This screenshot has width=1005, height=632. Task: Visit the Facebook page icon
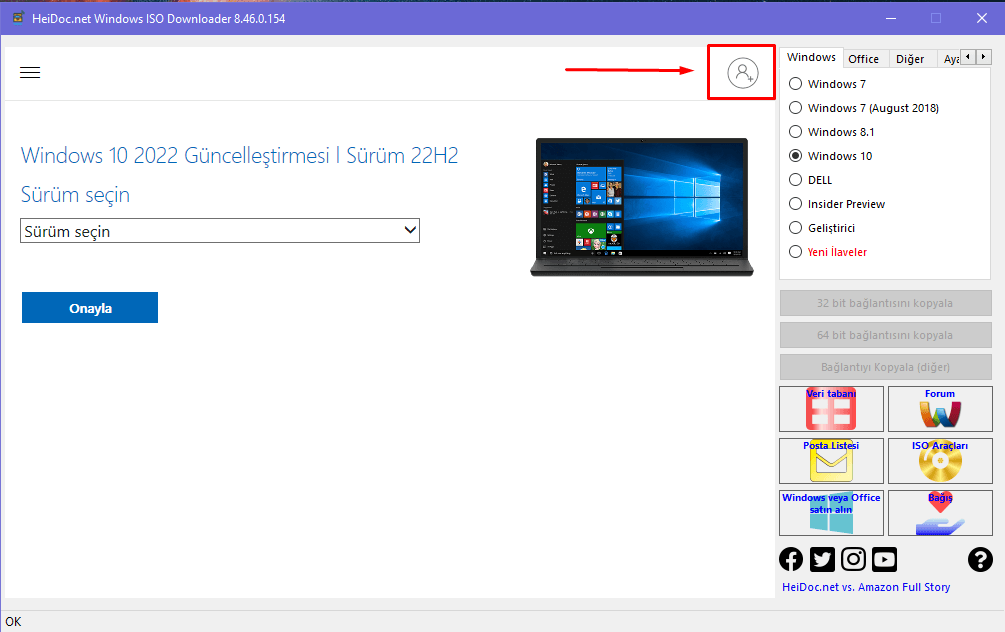pyautogui.click(x=791, y=560)
